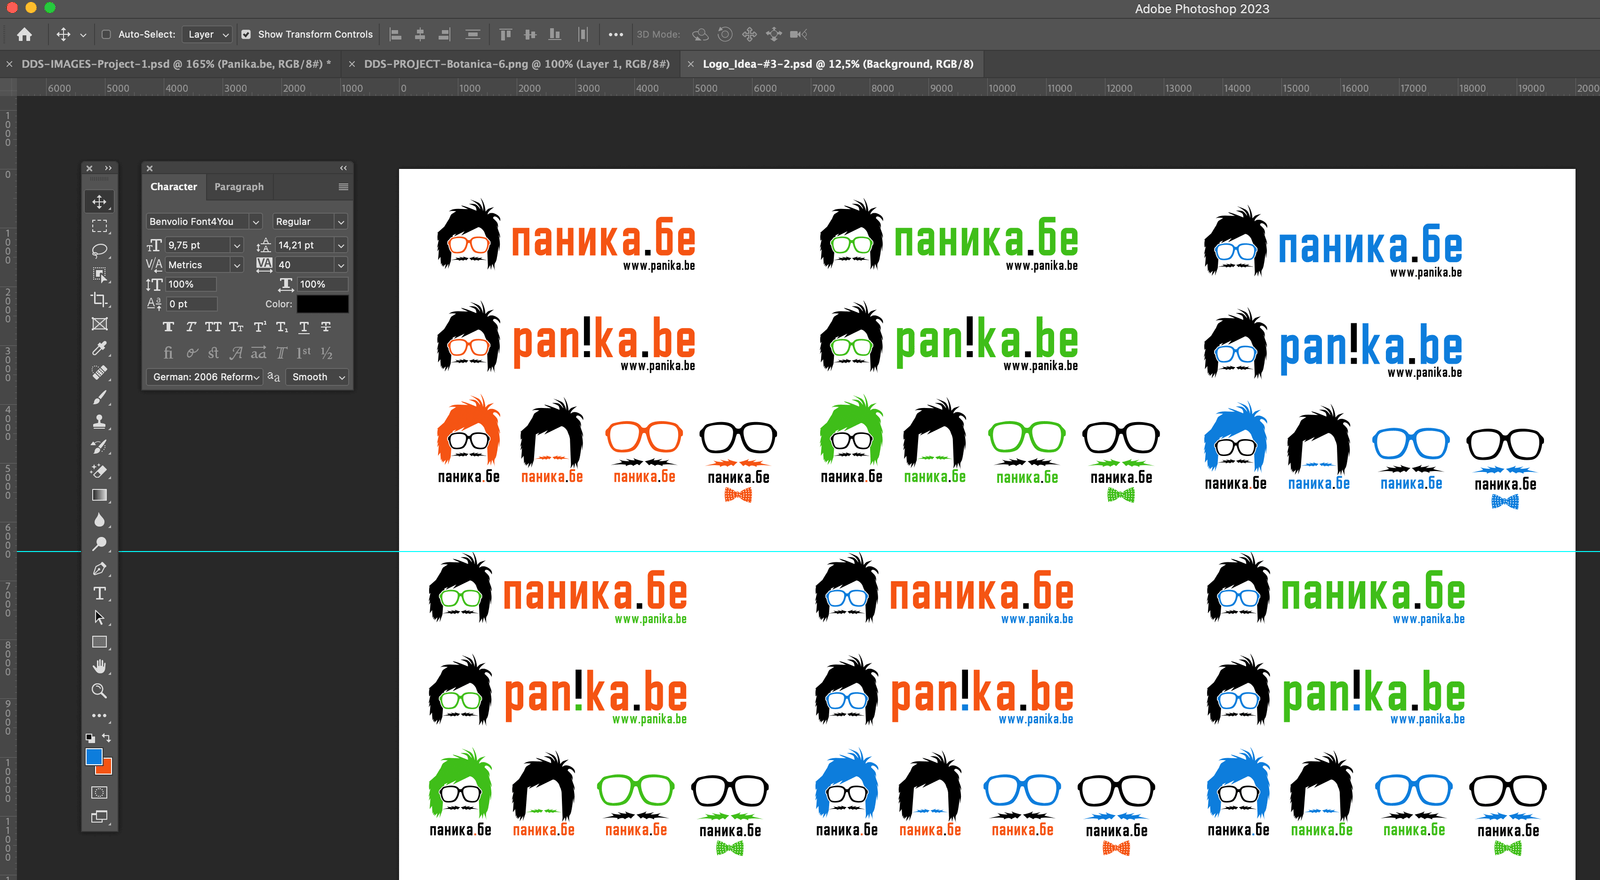Pick the Pen tool in toolbar
The height and width of the screenshot is (880, 1600).
point(99,568)
